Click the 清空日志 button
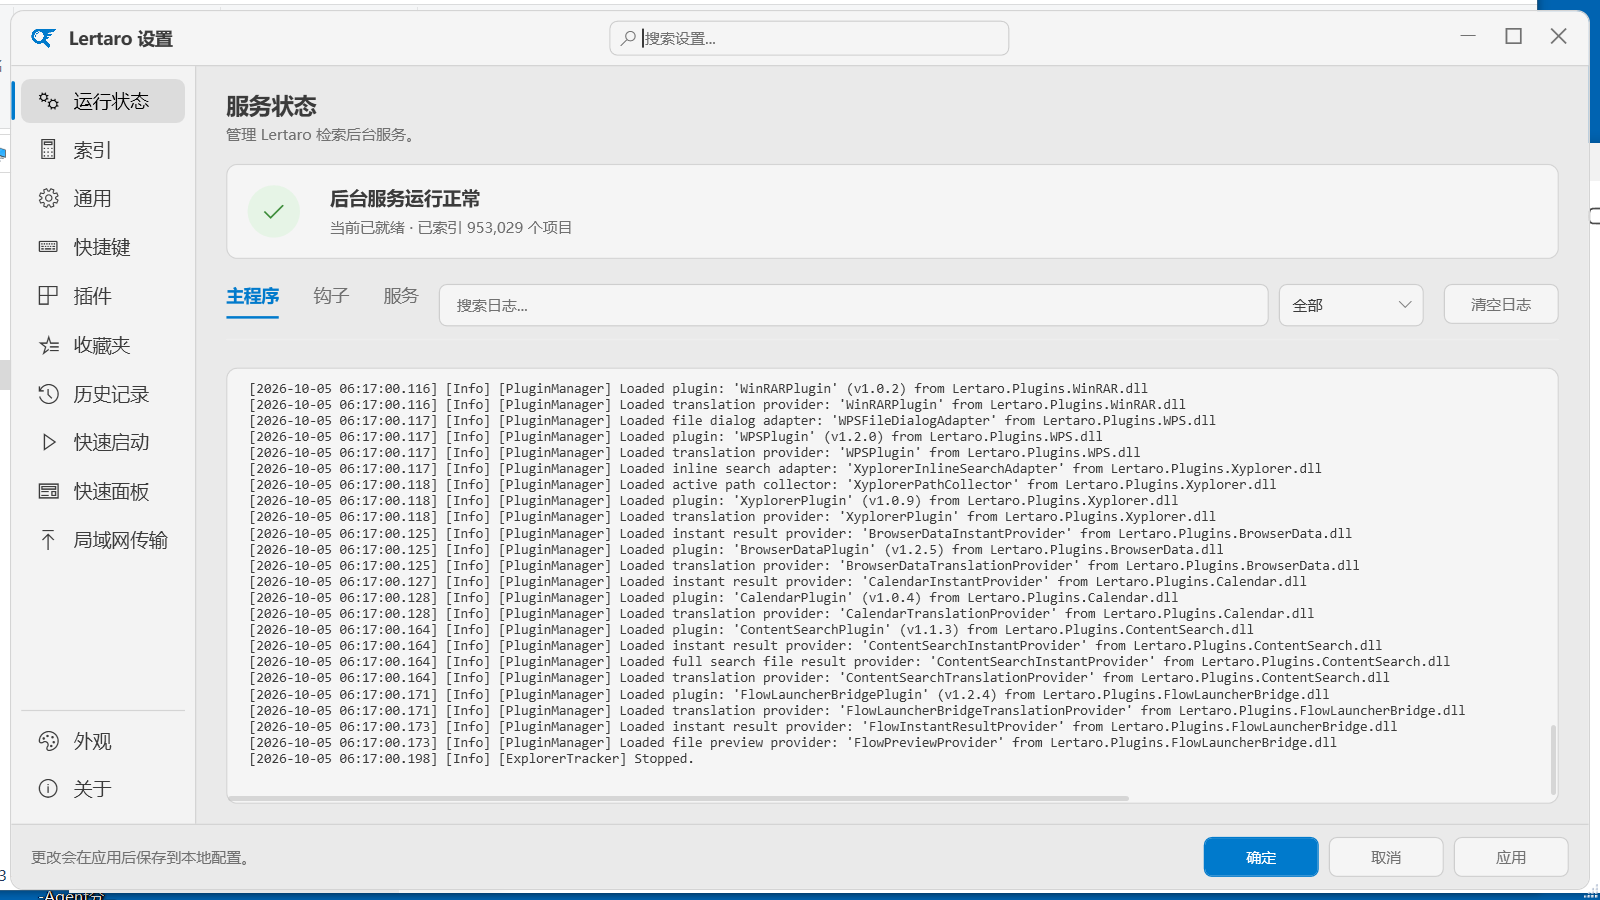The width and height of the screenshot is (1600, 900). [1500, 304]
